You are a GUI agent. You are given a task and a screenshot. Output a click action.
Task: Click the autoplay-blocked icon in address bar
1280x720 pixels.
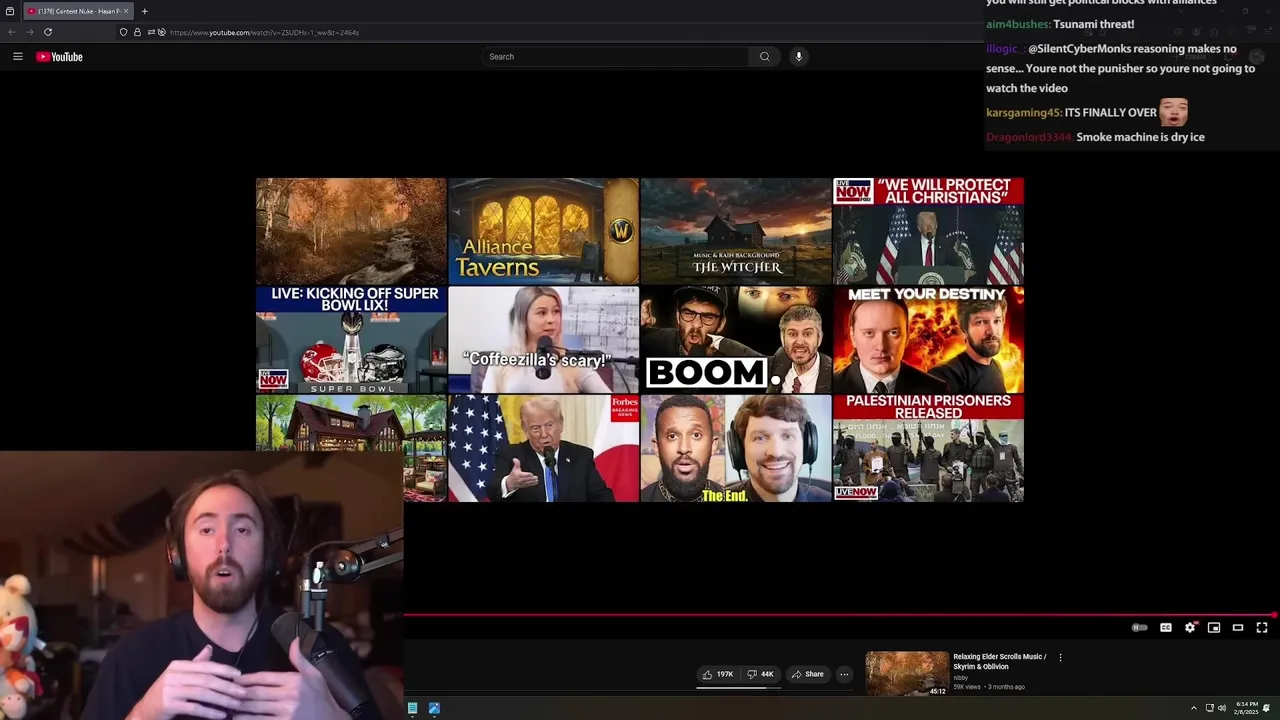pyautogui.click(x=161, y=32)
